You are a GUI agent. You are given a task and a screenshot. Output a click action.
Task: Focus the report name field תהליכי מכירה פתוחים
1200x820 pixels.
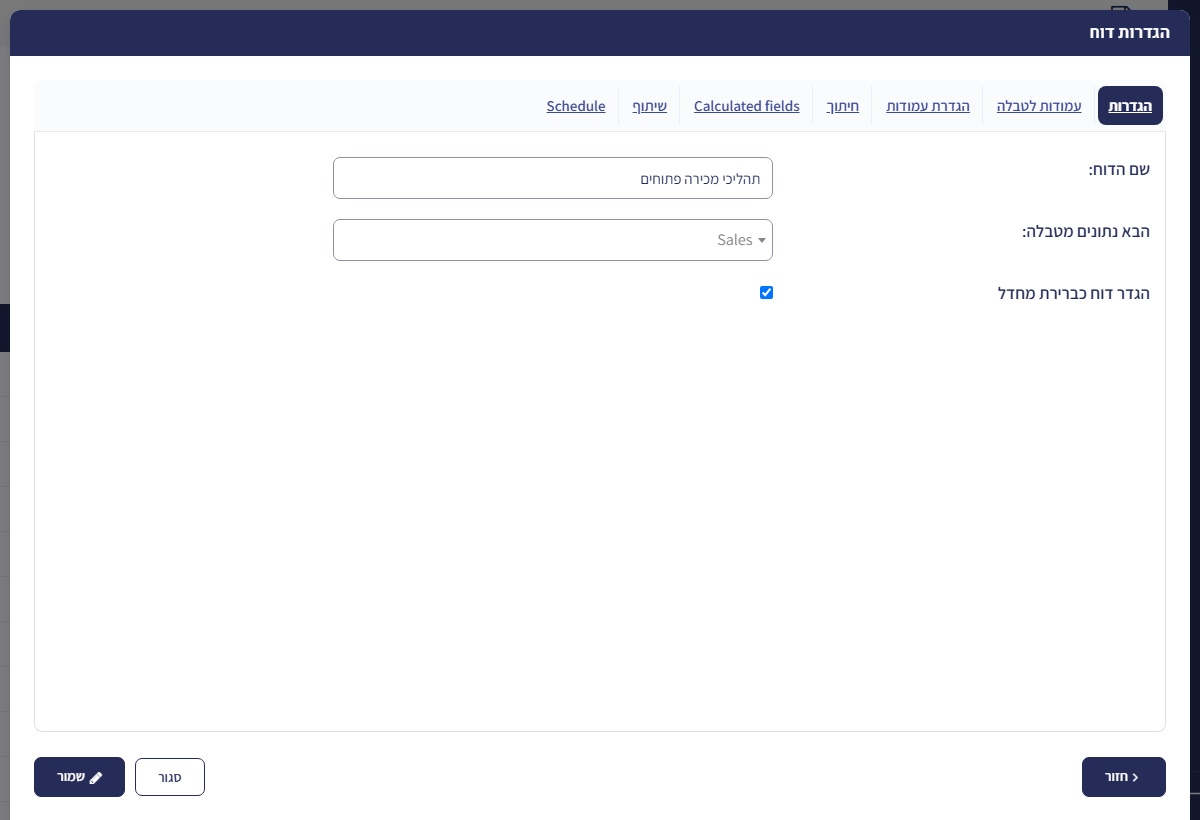(x=553, y=178)
